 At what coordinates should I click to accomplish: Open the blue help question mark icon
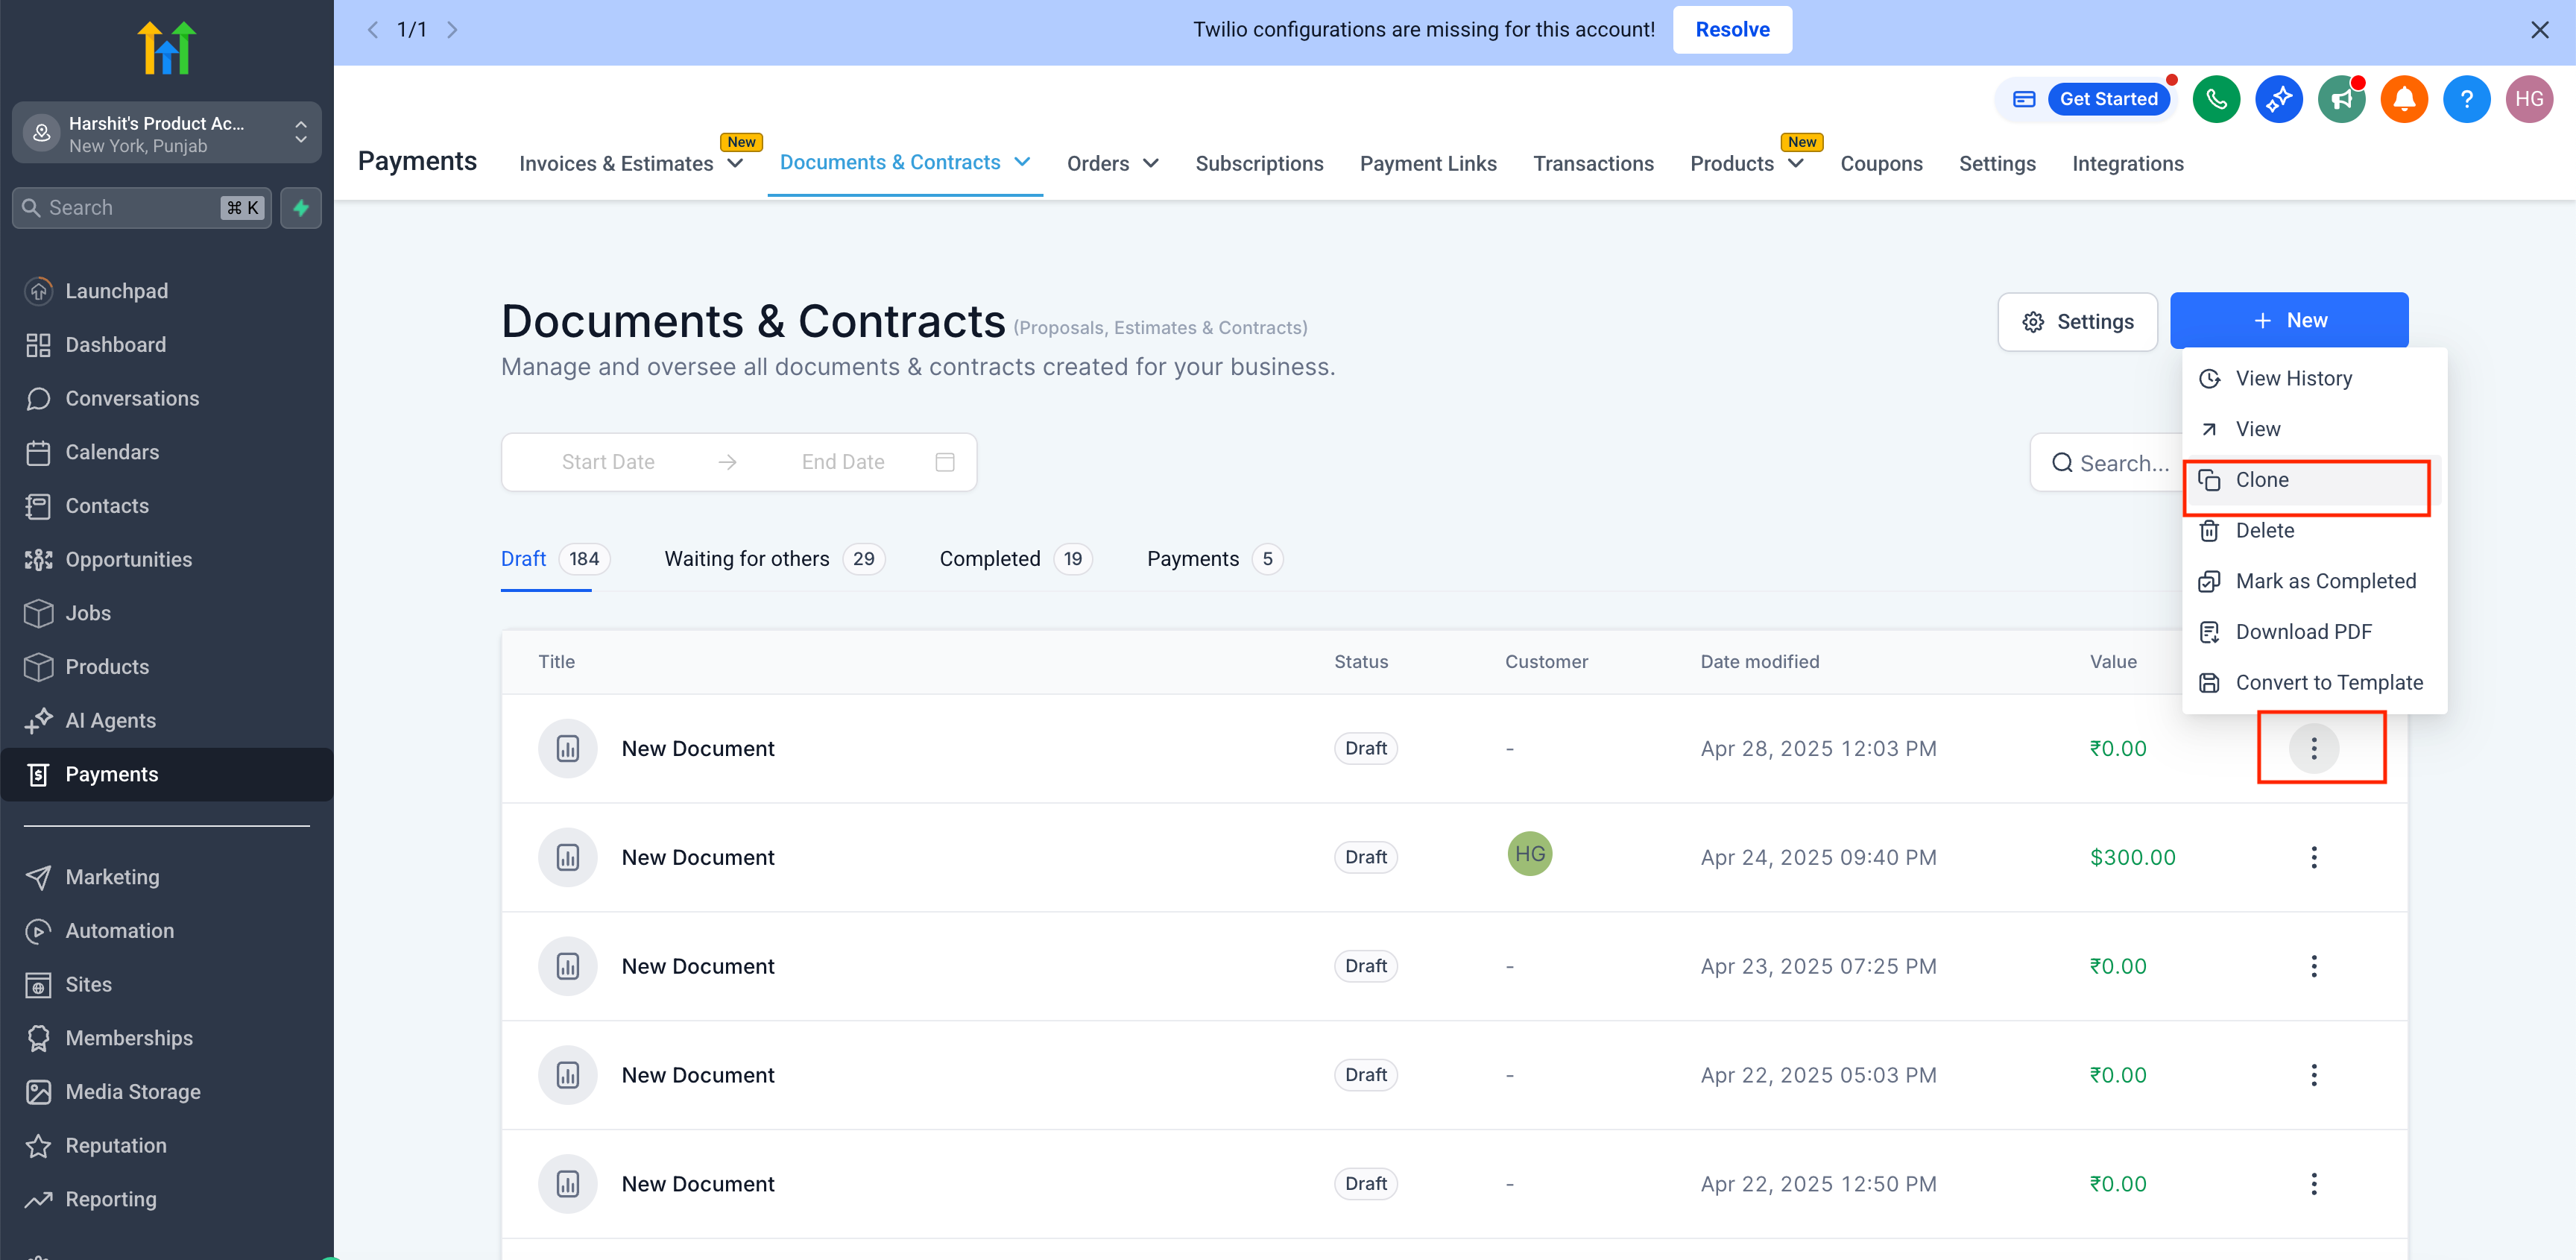point(2466,99)
